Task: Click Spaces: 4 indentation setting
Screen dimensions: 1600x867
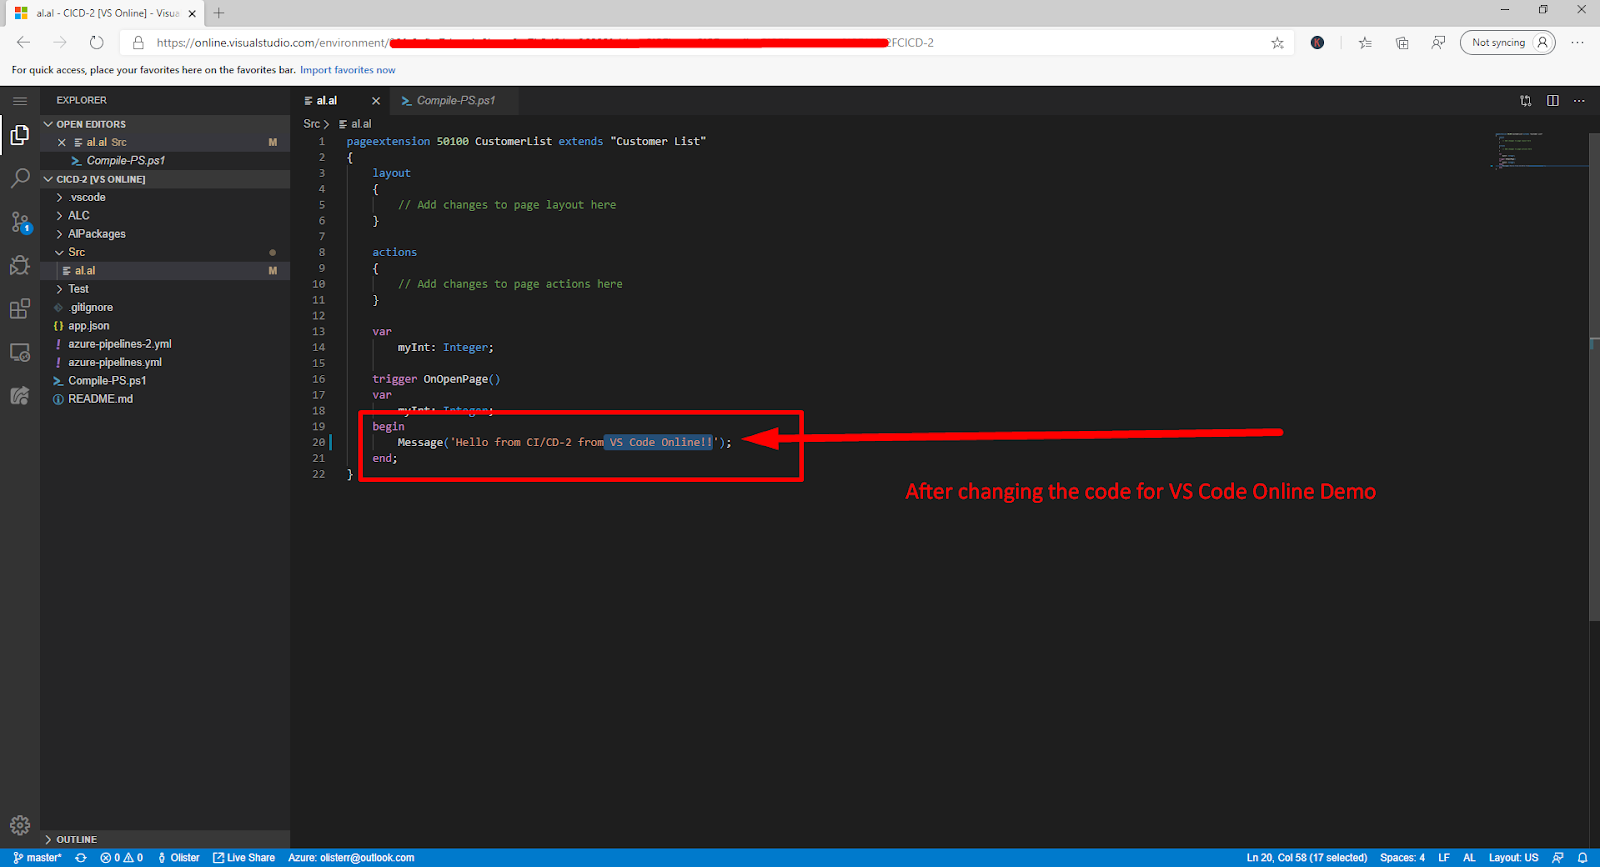Action: pos(1402,858)
